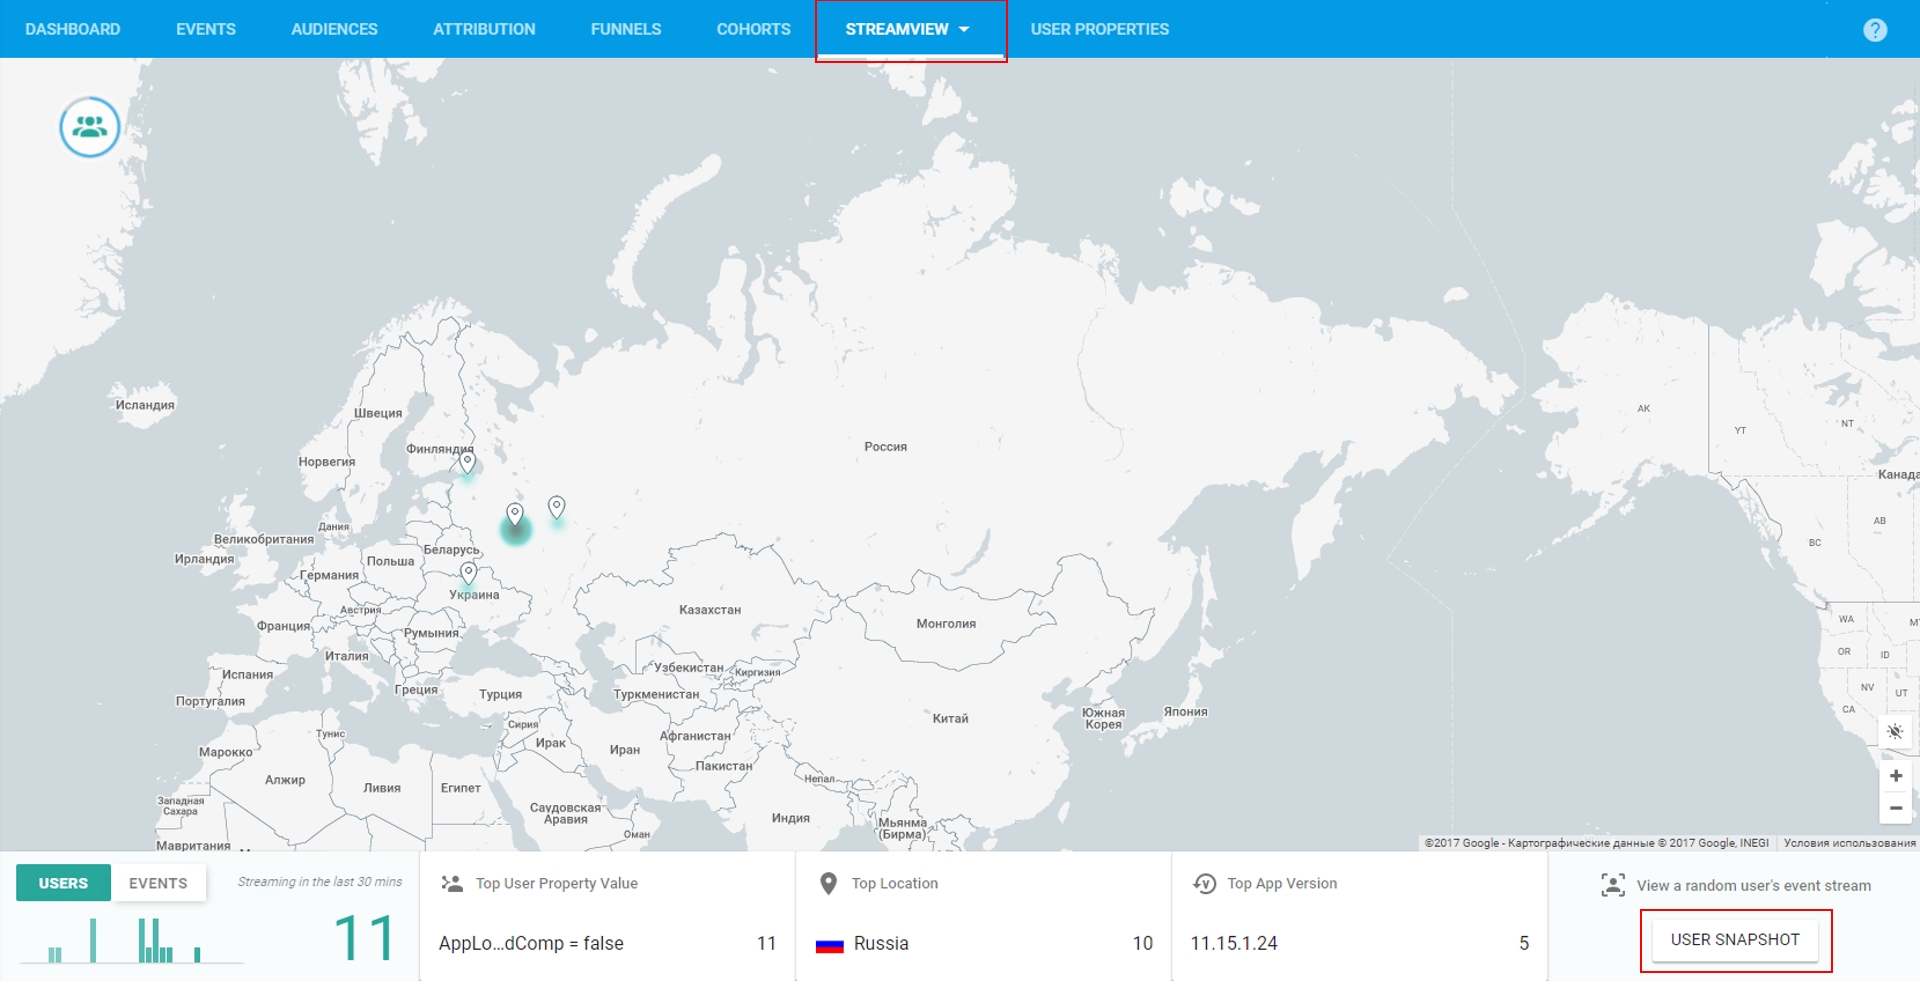
Task: Click the Top App Version icon
Action: (x=1204, y=883)
